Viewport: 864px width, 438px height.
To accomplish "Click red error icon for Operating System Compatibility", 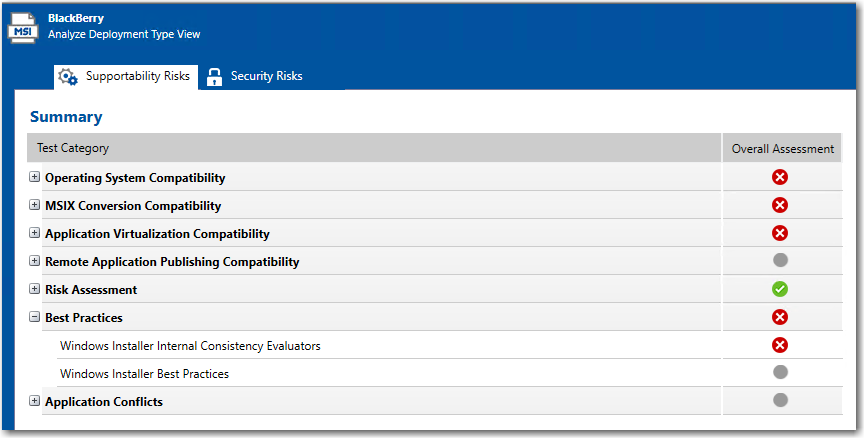I will click(781, 177).
